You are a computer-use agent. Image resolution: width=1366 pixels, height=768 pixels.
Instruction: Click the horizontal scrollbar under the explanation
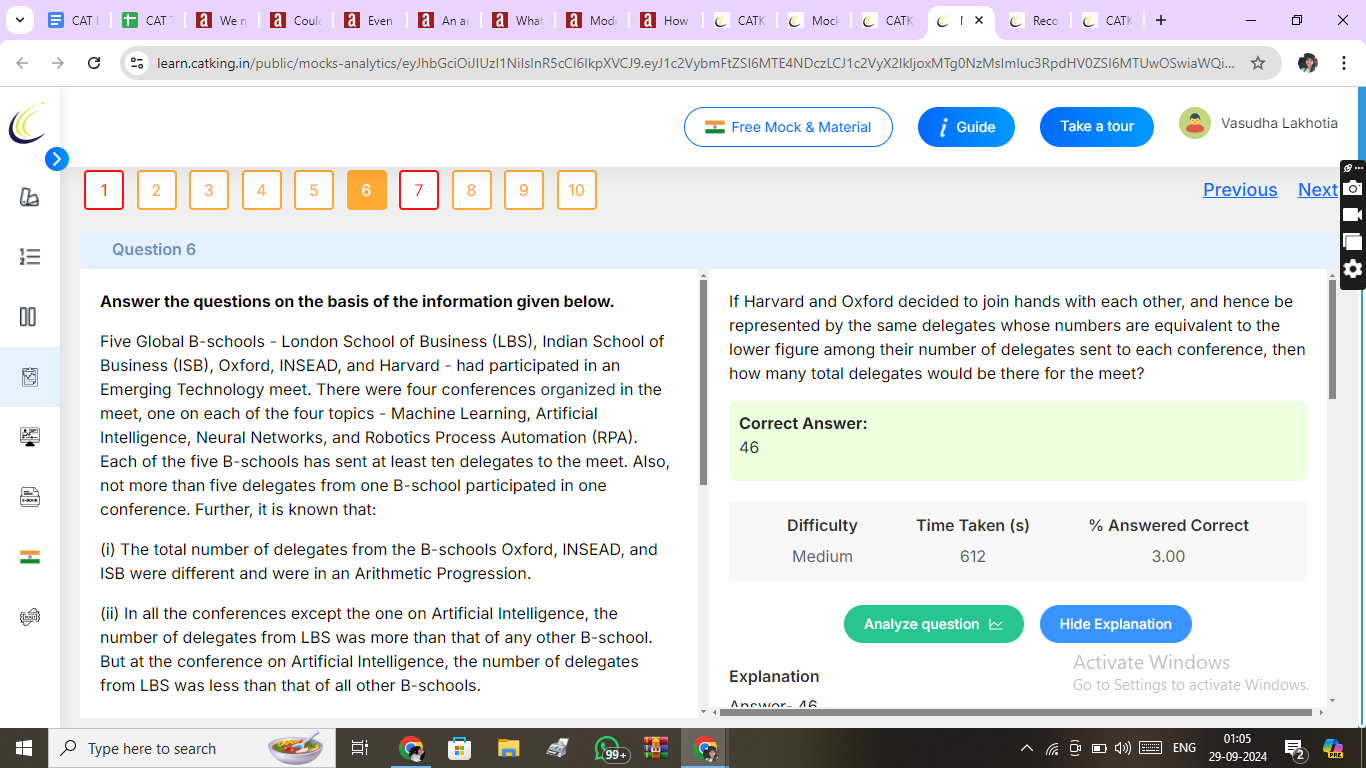(1016, 712)
